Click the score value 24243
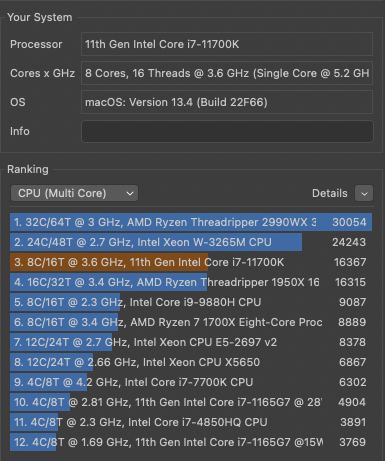This screenshot has width=385, height=461. tap(349, 242)
